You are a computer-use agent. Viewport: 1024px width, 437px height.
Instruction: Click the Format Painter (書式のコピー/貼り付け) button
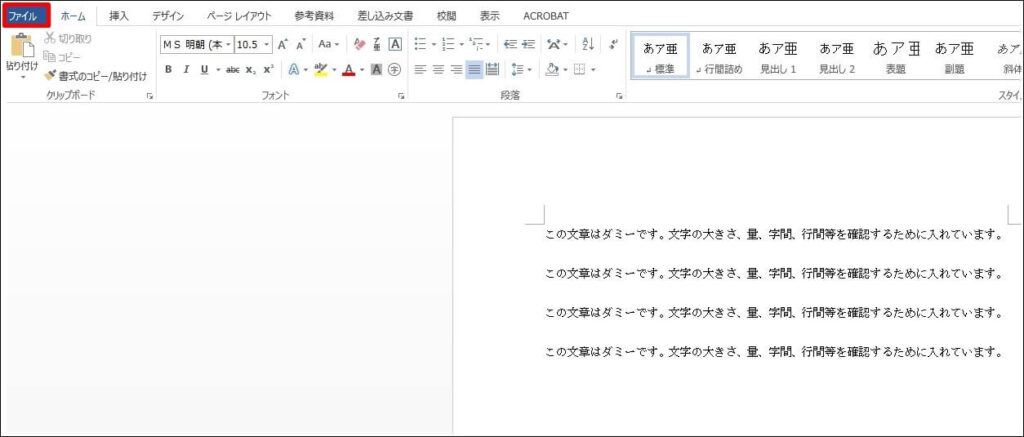[95, 75]
